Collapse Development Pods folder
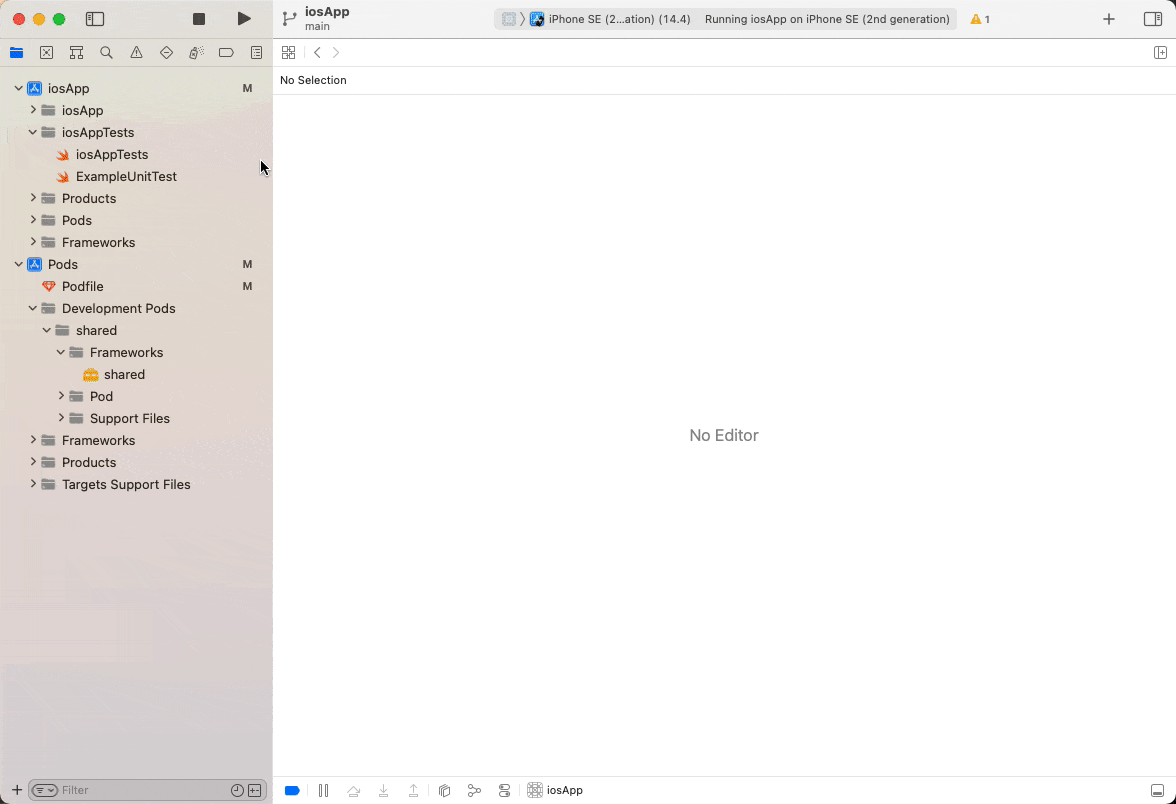The image size is (1176, 804). [33, 308]
